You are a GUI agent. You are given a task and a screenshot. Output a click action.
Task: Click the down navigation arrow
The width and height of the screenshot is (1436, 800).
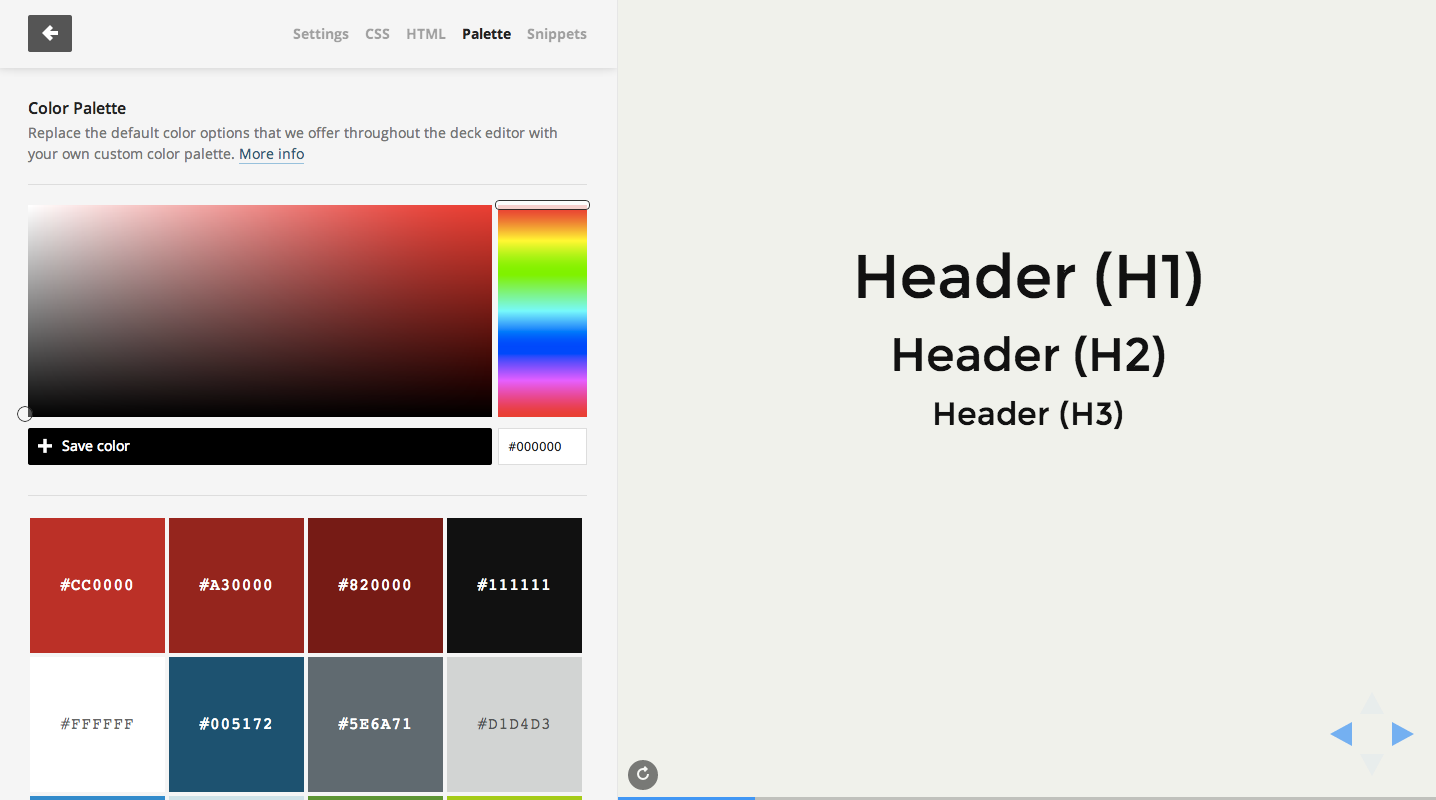[x=1372, y=764]
